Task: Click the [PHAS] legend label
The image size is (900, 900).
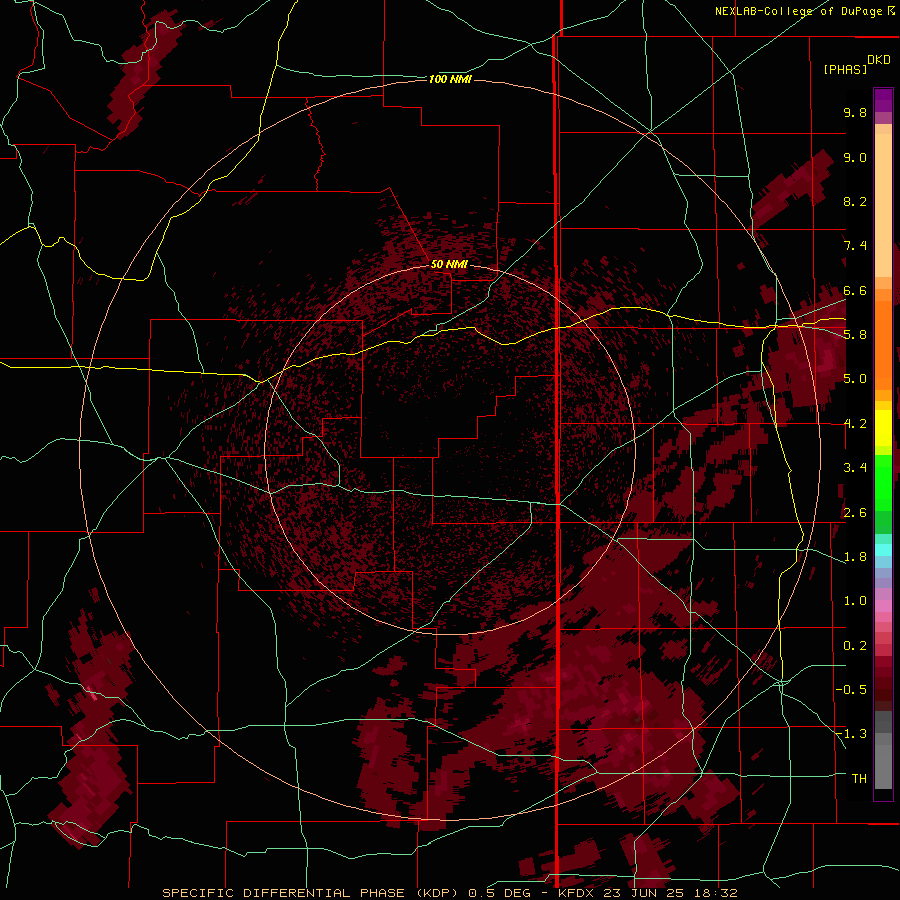Action: point(845,69)
